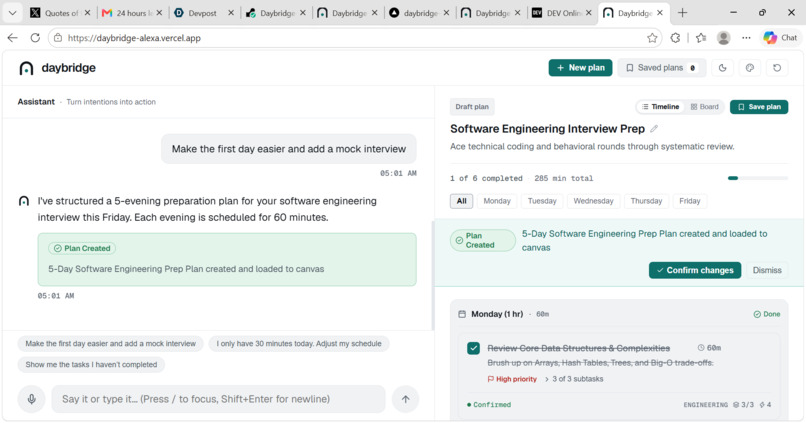
Task: Switch to Board view
Action: pyautogui.click(x=705, y=107)
